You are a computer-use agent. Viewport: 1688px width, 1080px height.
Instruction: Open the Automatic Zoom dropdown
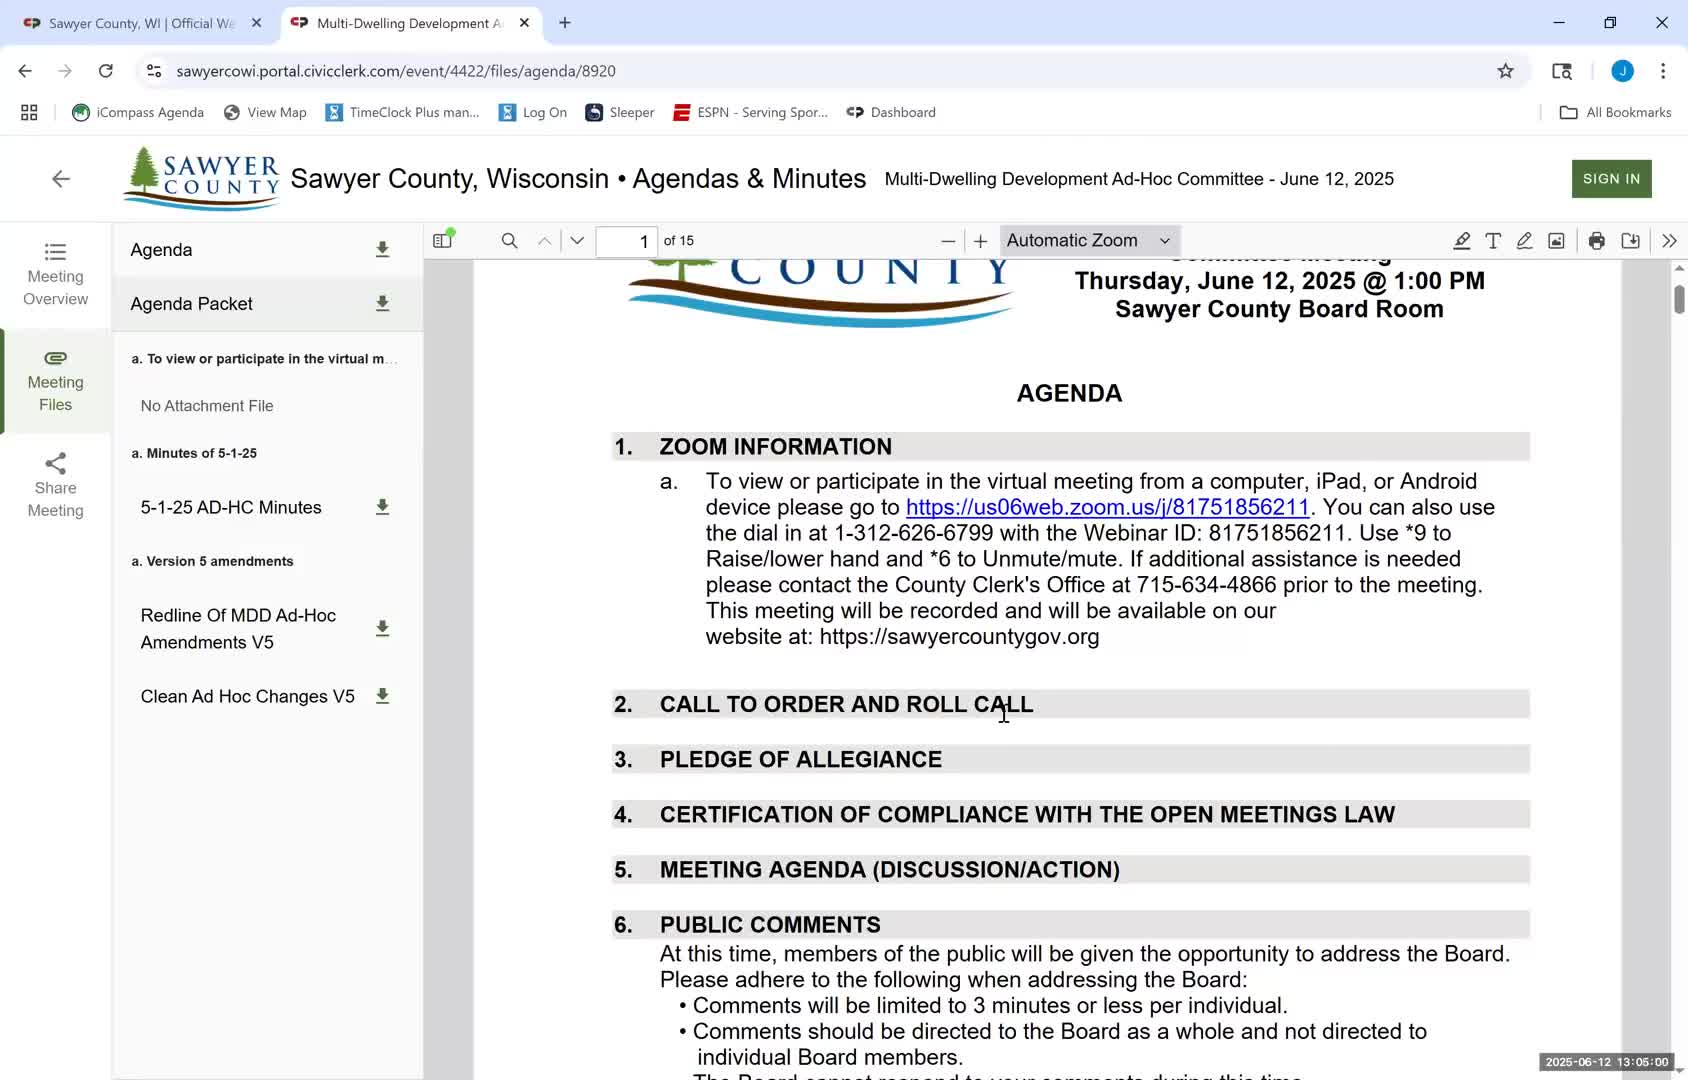point(1089,241)
